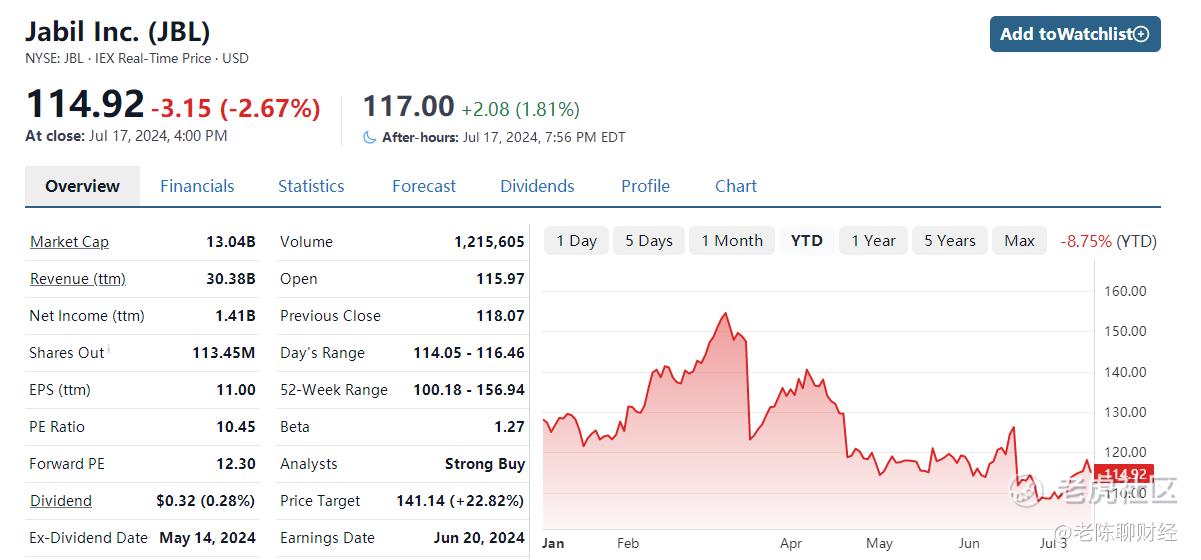
Task: Open the Revenue (ttm) link
Action: click(x=78, y=279)
